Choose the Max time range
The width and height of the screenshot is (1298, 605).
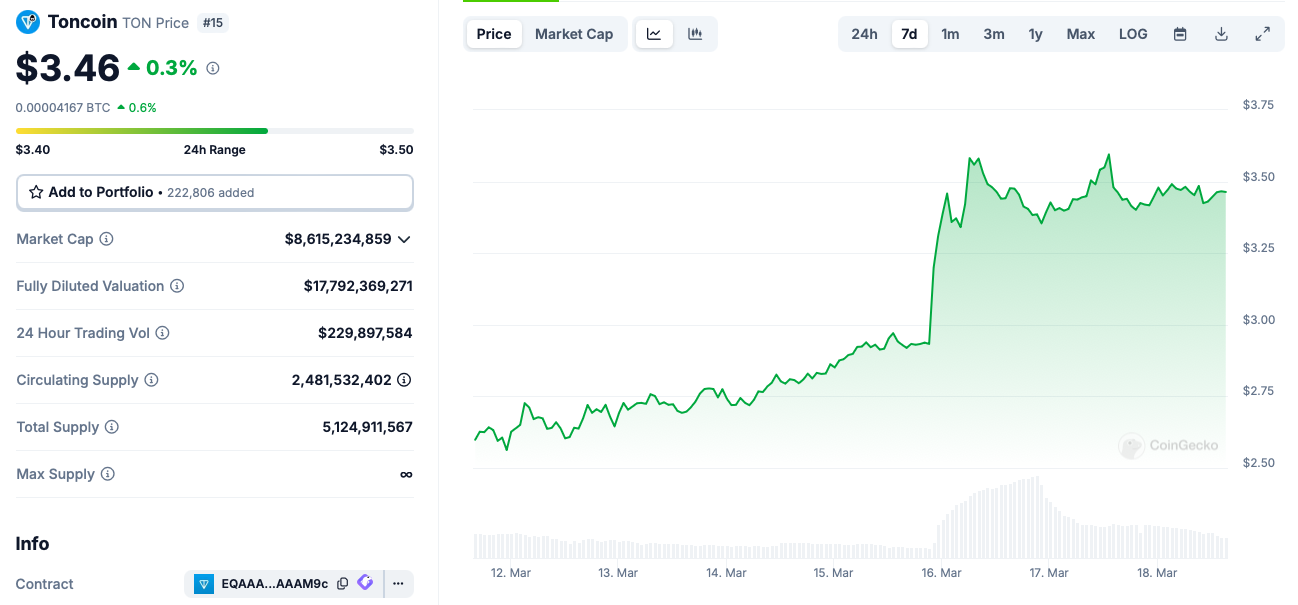point(1080,34)
